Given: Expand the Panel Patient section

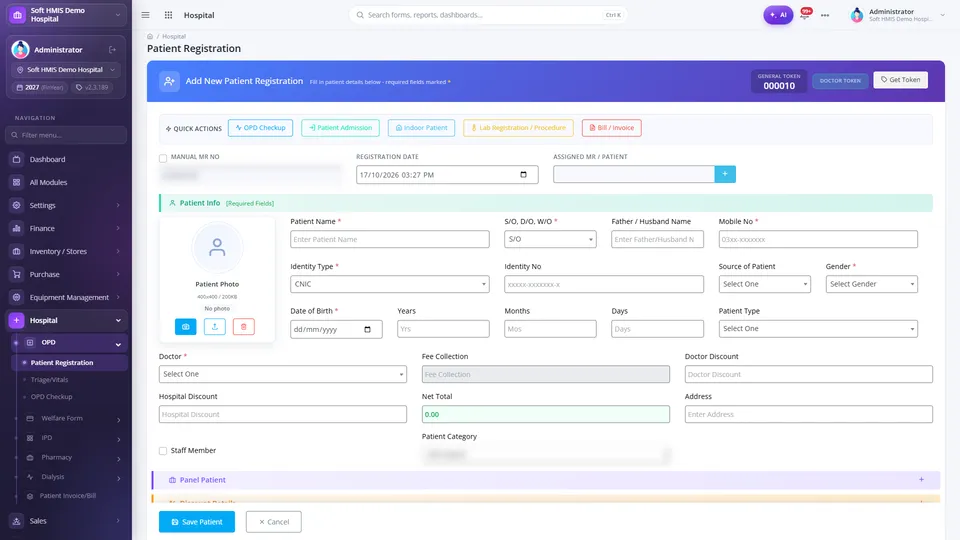Looking at the screenshot, I should (x=546, y=480).
